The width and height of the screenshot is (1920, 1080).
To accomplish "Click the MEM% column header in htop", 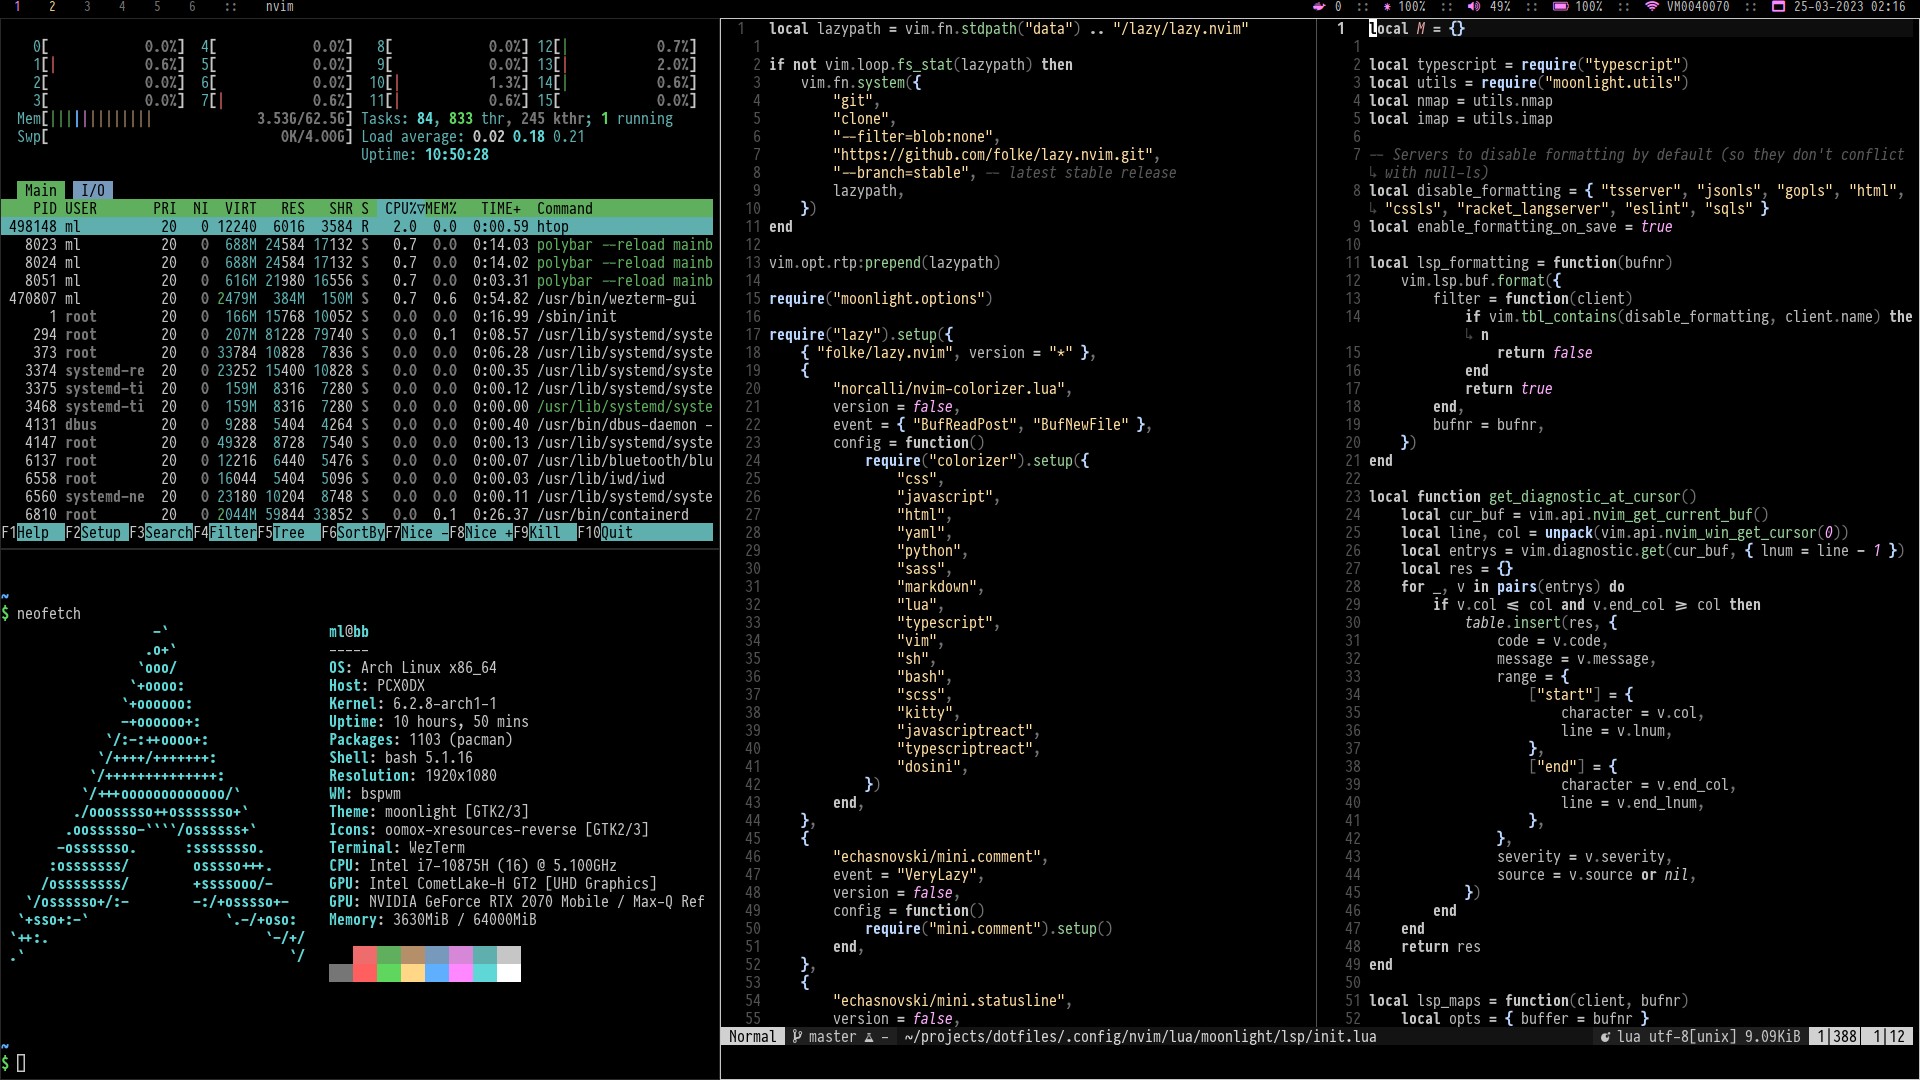I will tap(441, 209).
